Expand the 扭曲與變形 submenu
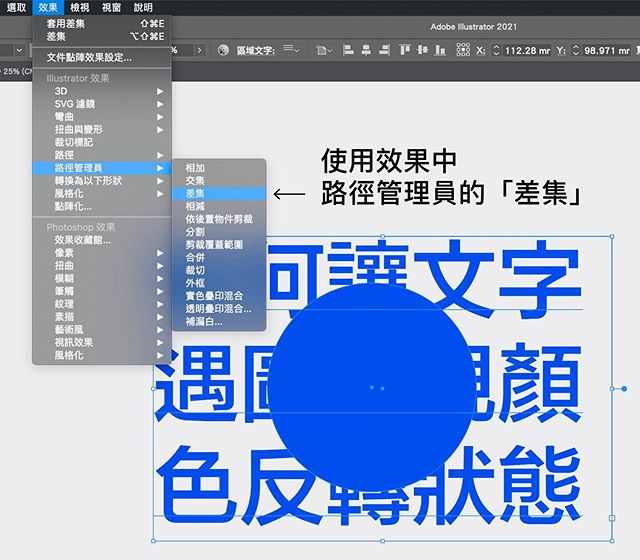This screenshot has width=640, height=560. [x=102, y=129]
